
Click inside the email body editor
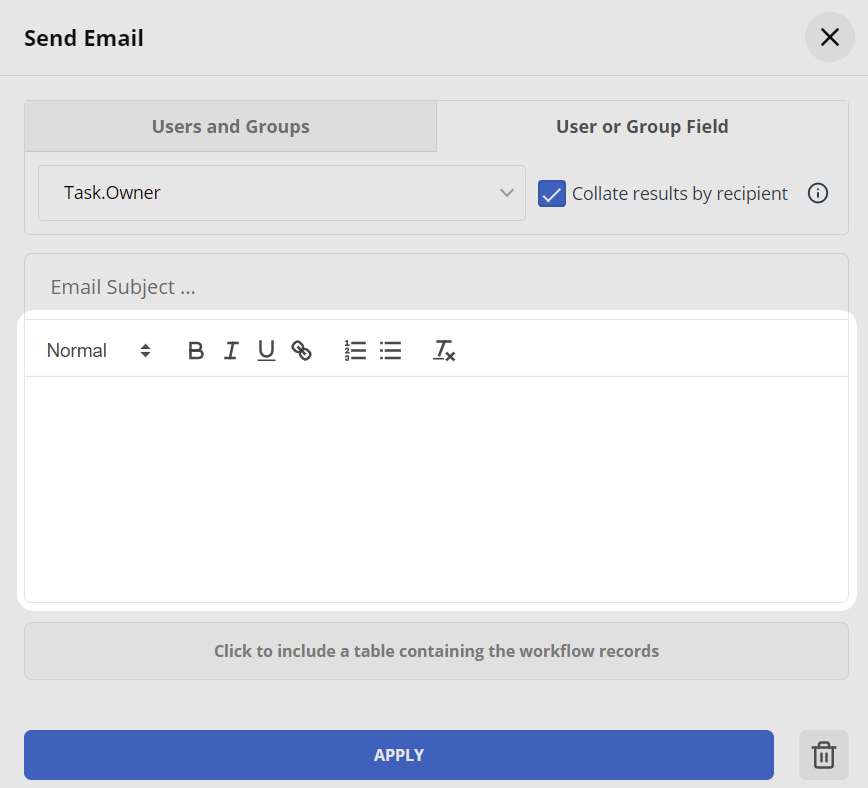[436, 489]
